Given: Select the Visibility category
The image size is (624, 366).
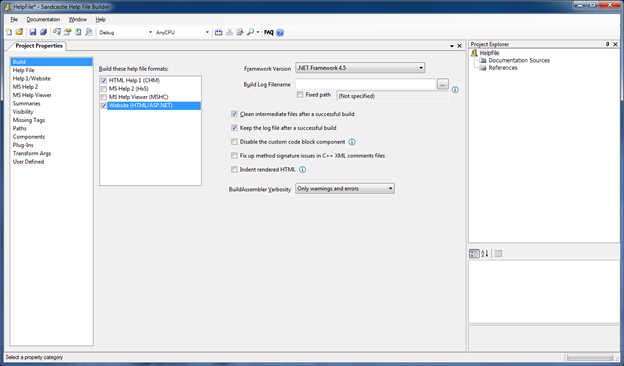Looking at the screenshot, I should [x=52, y=112].
